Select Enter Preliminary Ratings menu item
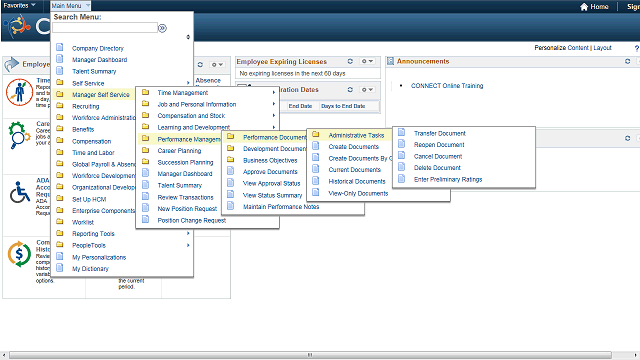The image size is (640, 360). pyautogui.click(x=448, y=179)
